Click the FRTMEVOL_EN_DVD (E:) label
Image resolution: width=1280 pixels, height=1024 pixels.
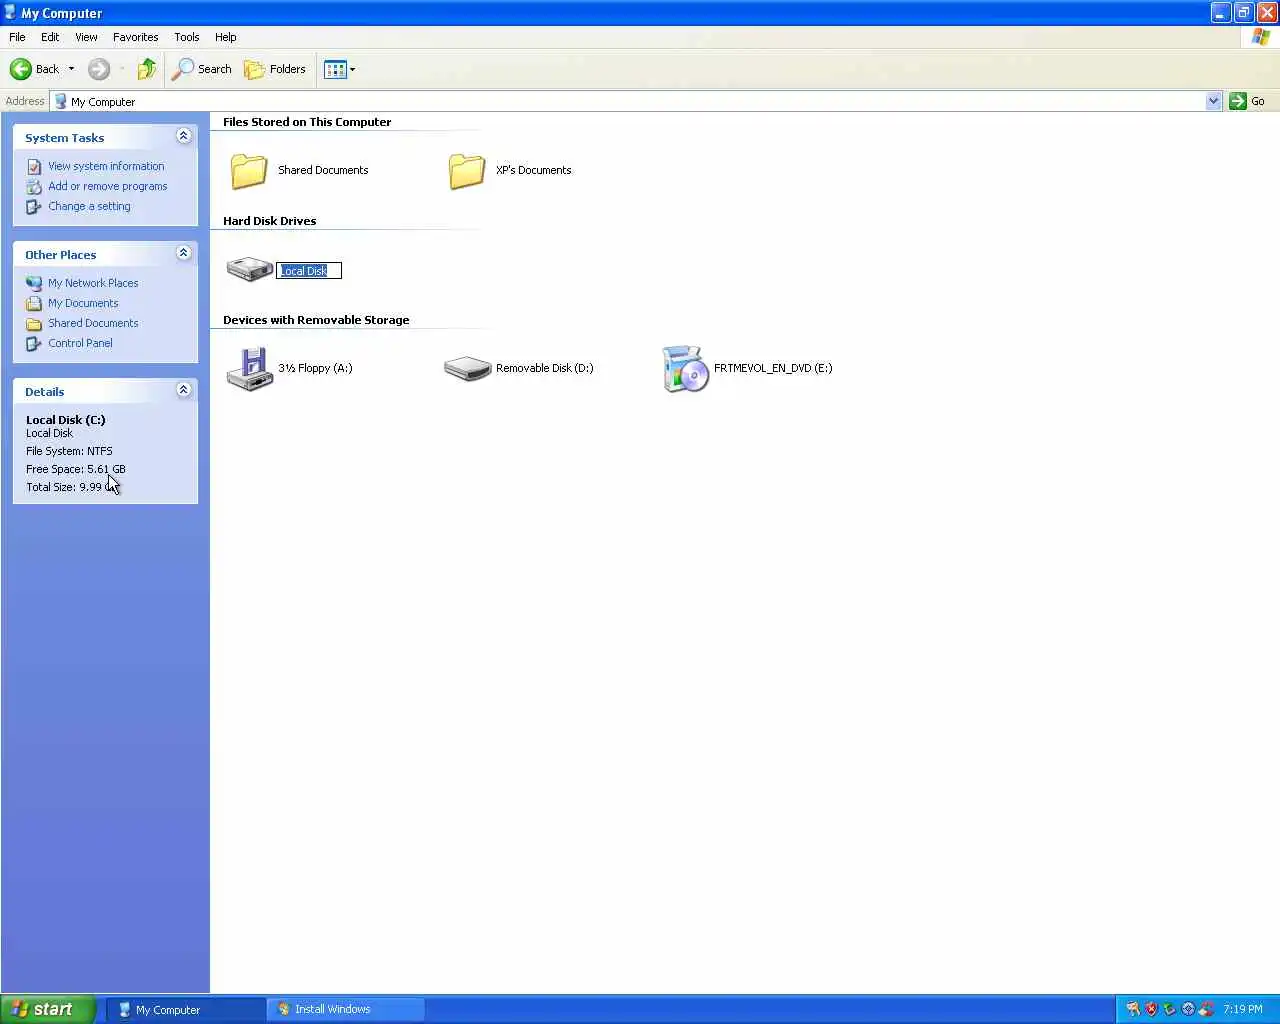(773, 368)
